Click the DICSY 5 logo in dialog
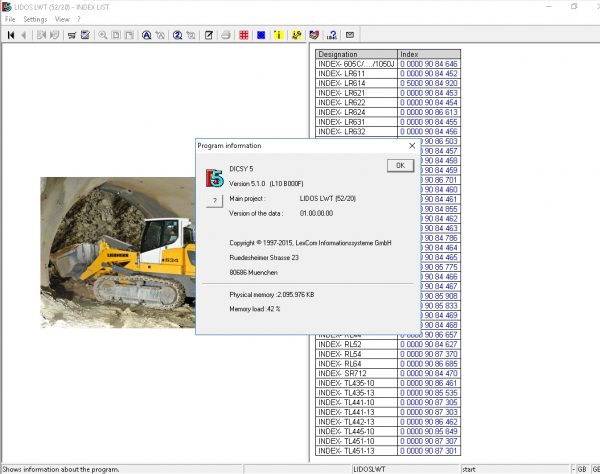This screenshot has width=600, height=474. click(x=215, y=178)
